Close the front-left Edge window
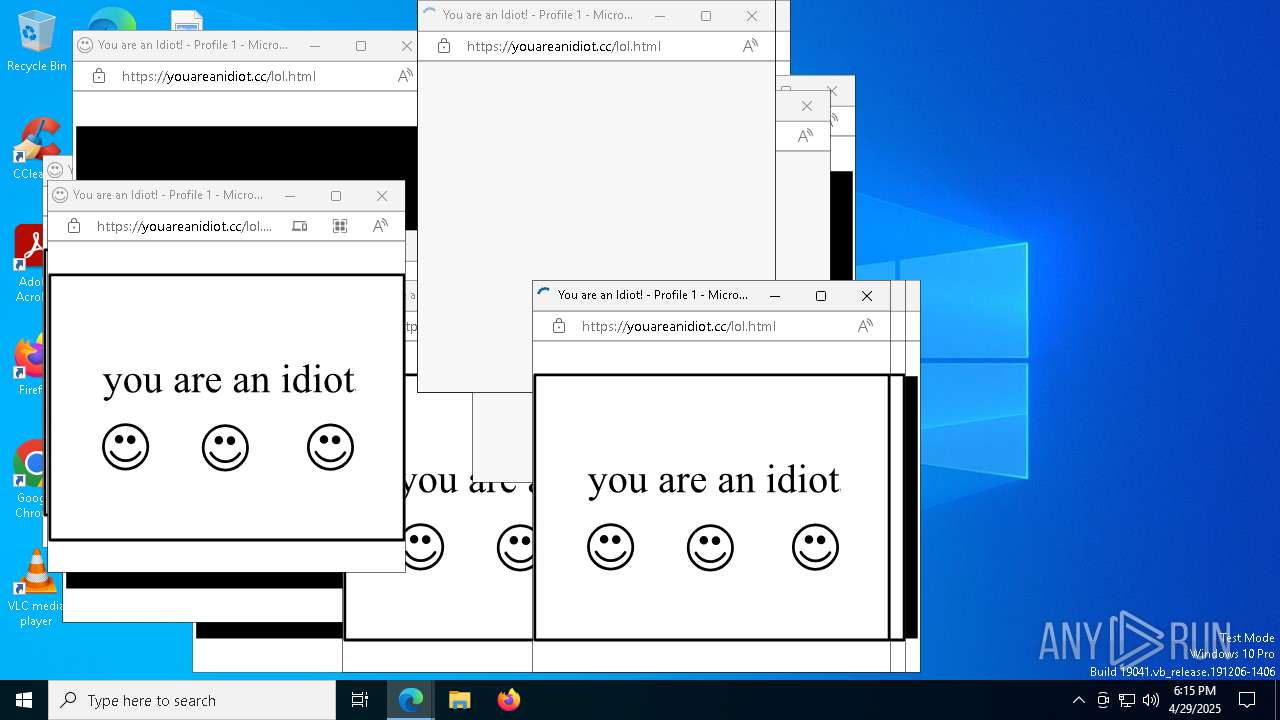The image size is (1280, 720). pyautogui.click(x=382, y=196)
